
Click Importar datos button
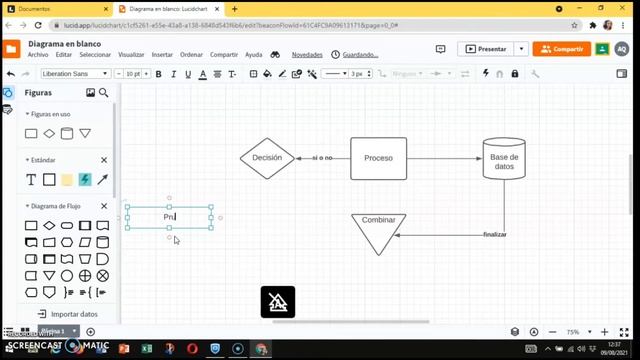[x=68, y=314]
